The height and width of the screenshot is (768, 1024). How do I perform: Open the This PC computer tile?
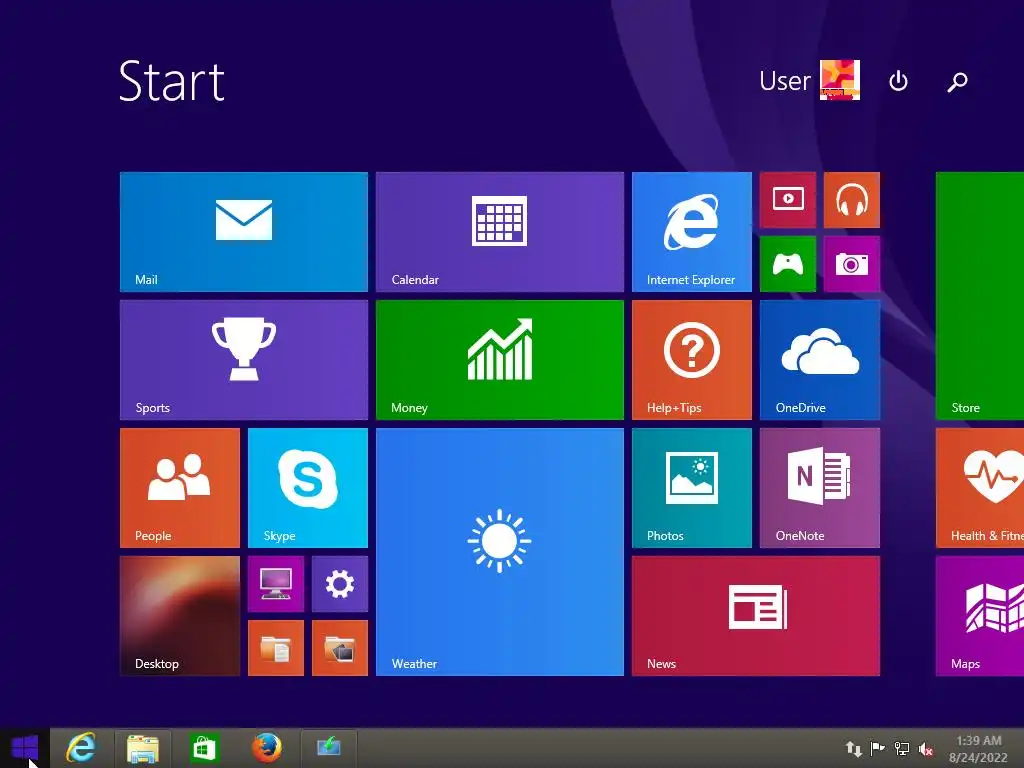click(x=276, y=584)
